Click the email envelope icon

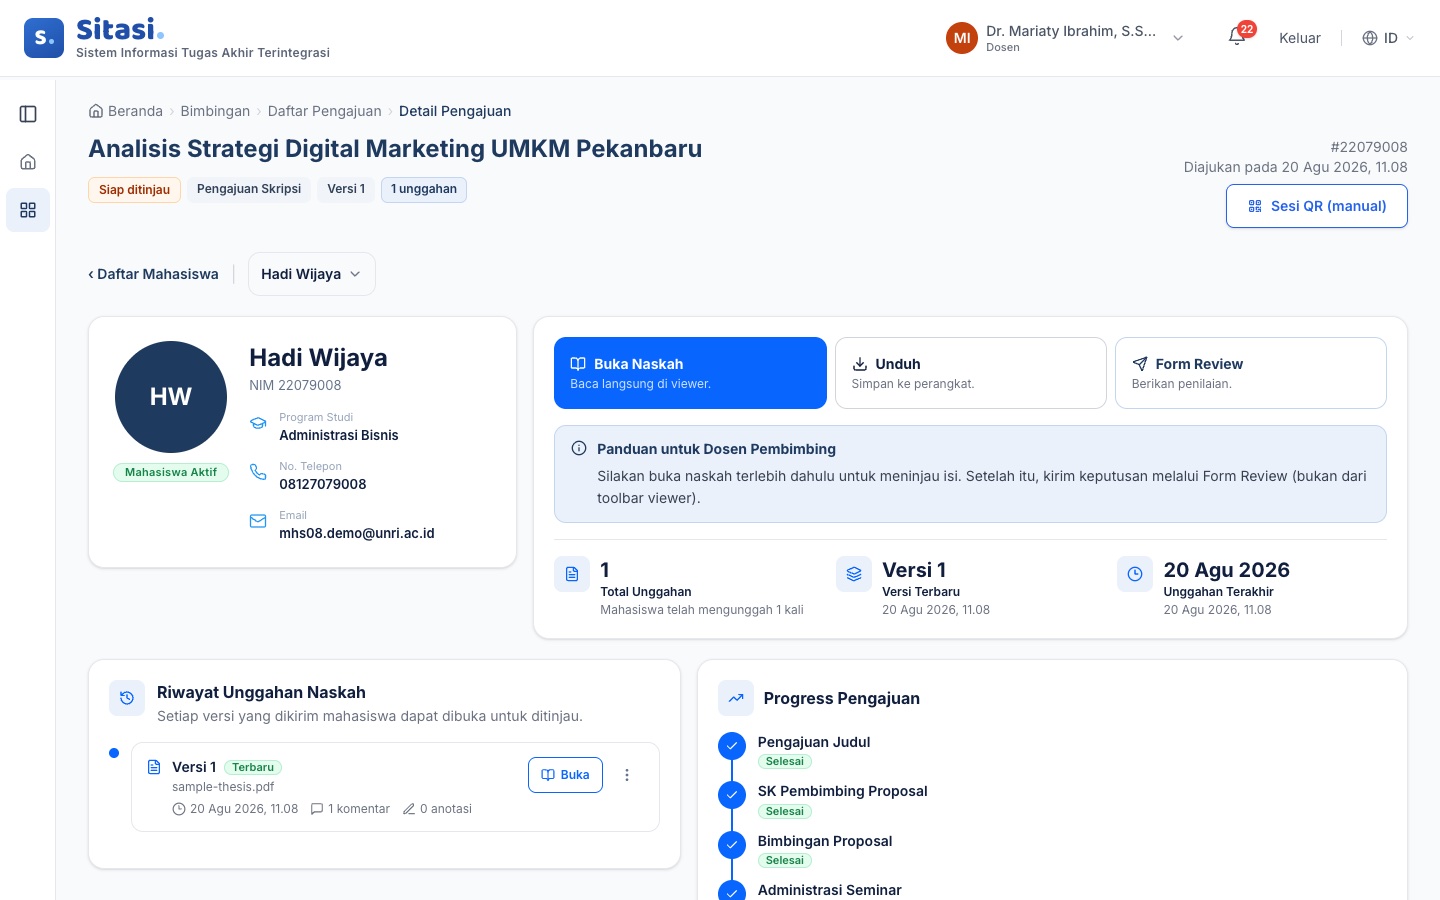pos(258,521)
